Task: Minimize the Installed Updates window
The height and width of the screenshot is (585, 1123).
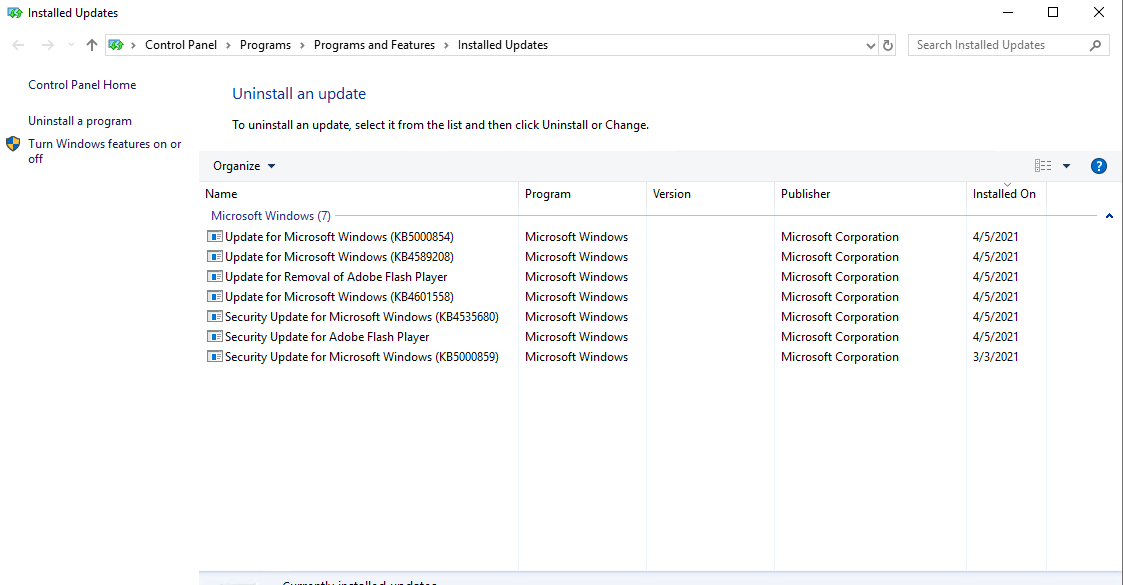Action: 1008,13
